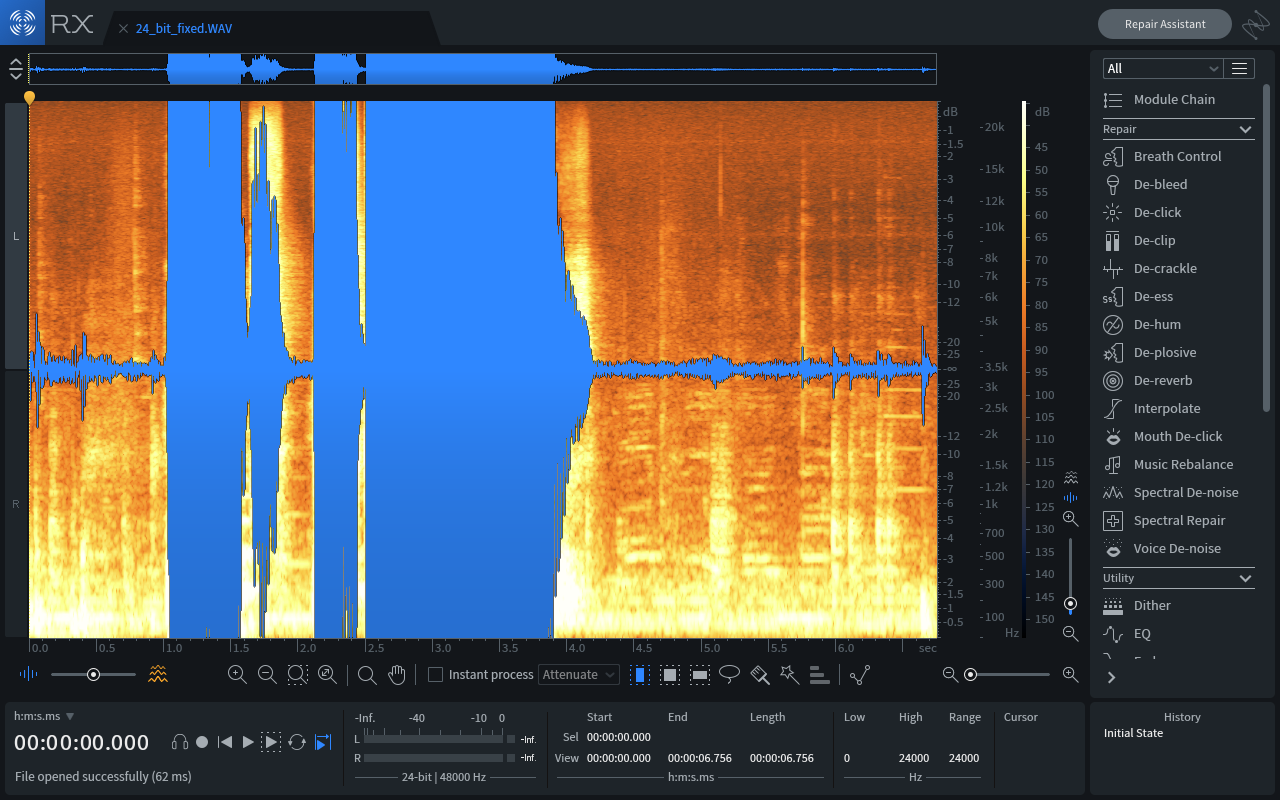Open the Breath Control module
The image size is (1280, 800).
[x=1177, y=156]
